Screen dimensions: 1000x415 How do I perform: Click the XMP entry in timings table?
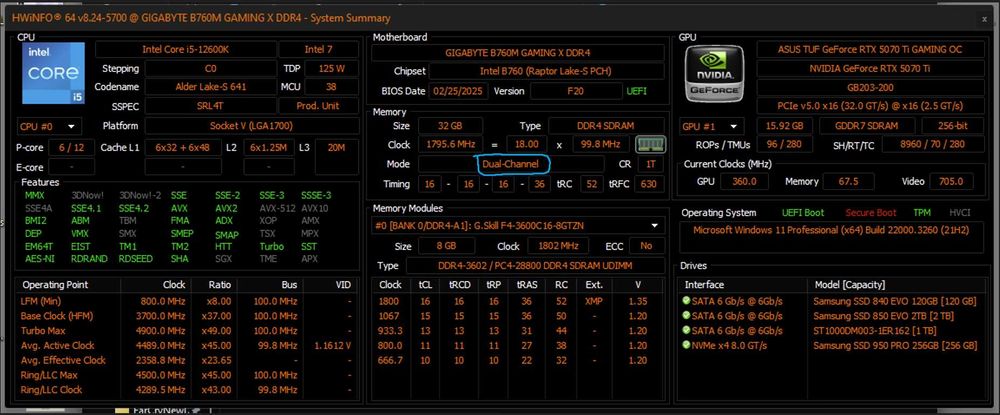(x=594, y=301)
